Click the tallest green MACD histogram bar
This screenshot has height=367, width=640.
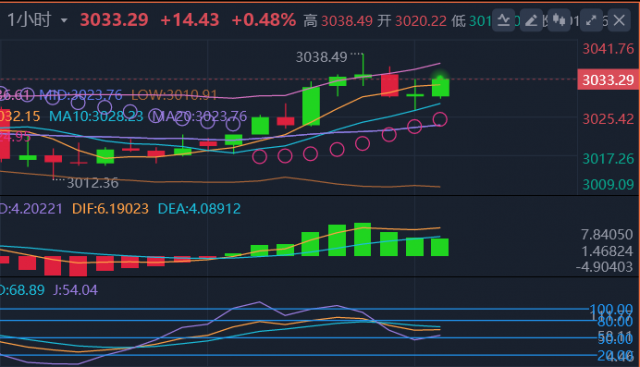(x=362, y=239)
